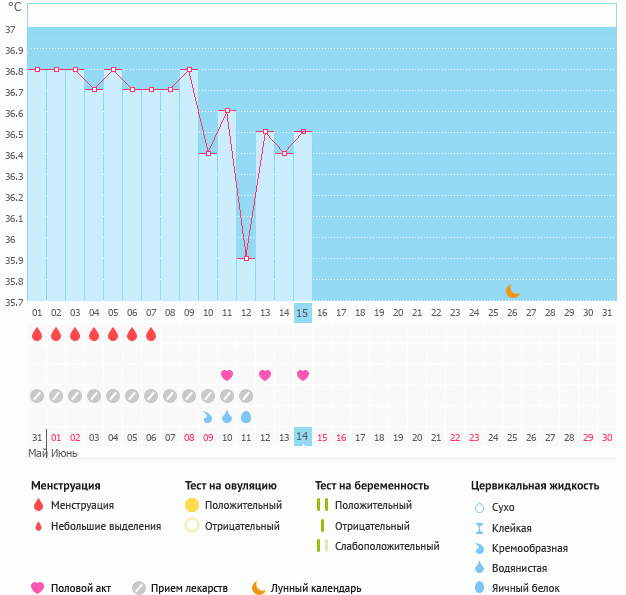This screenshot has width=626, height=595.
Task: Click the 35.9 temperature point on day 12
Action: coord(246,258)
